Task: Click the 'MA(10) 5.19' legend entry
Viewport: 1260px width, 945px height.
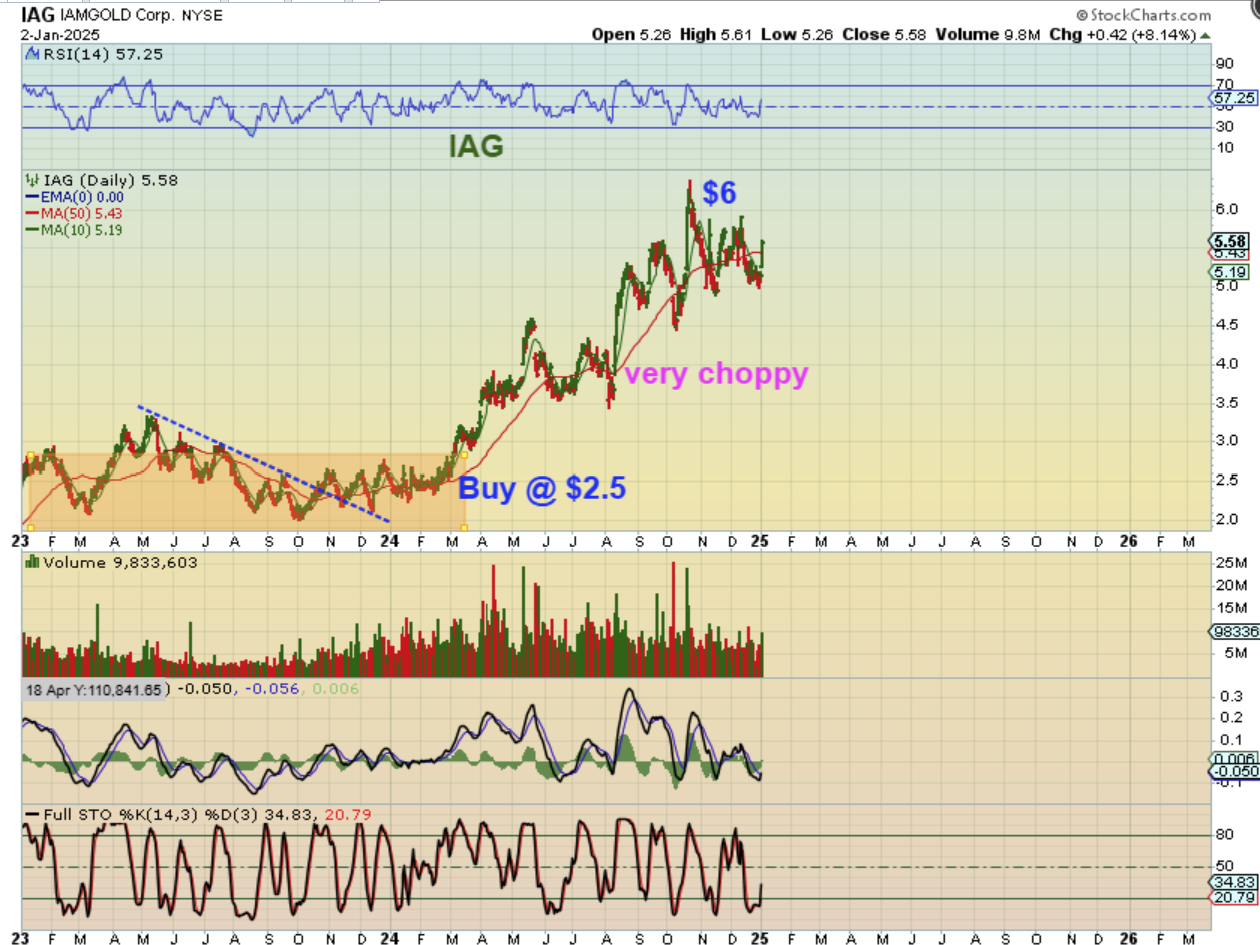Action: pyautogui.click(x=81, y=230)
